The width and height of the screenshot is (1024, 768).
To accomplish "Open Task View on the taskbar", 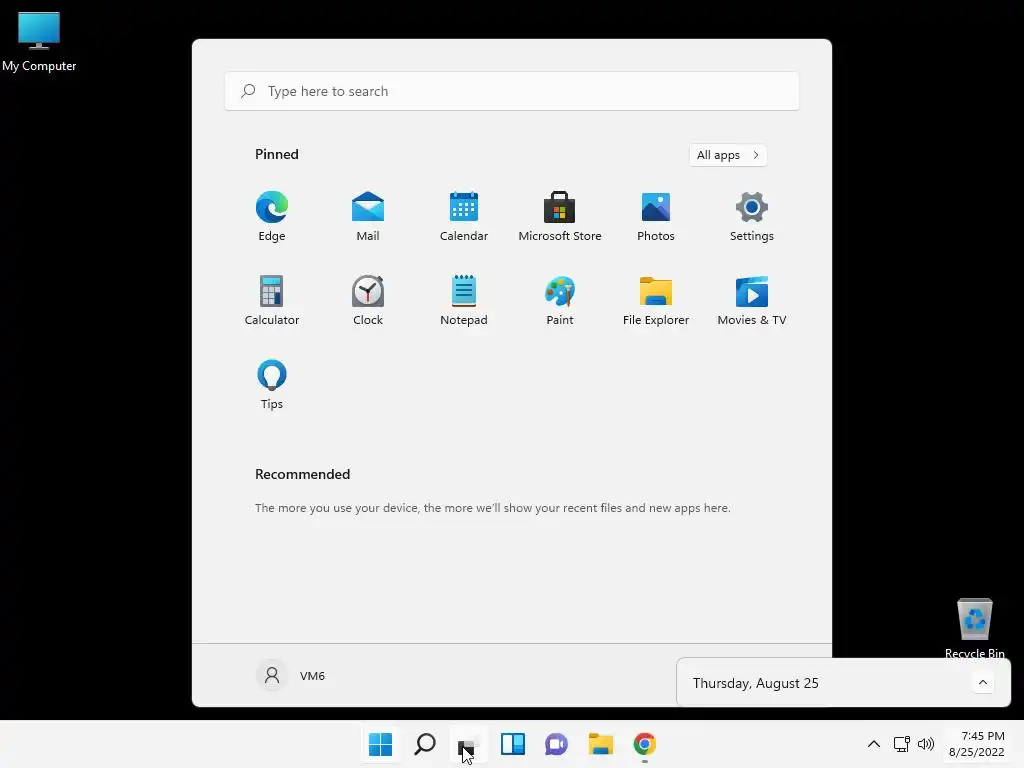I will tap(469, 744).
